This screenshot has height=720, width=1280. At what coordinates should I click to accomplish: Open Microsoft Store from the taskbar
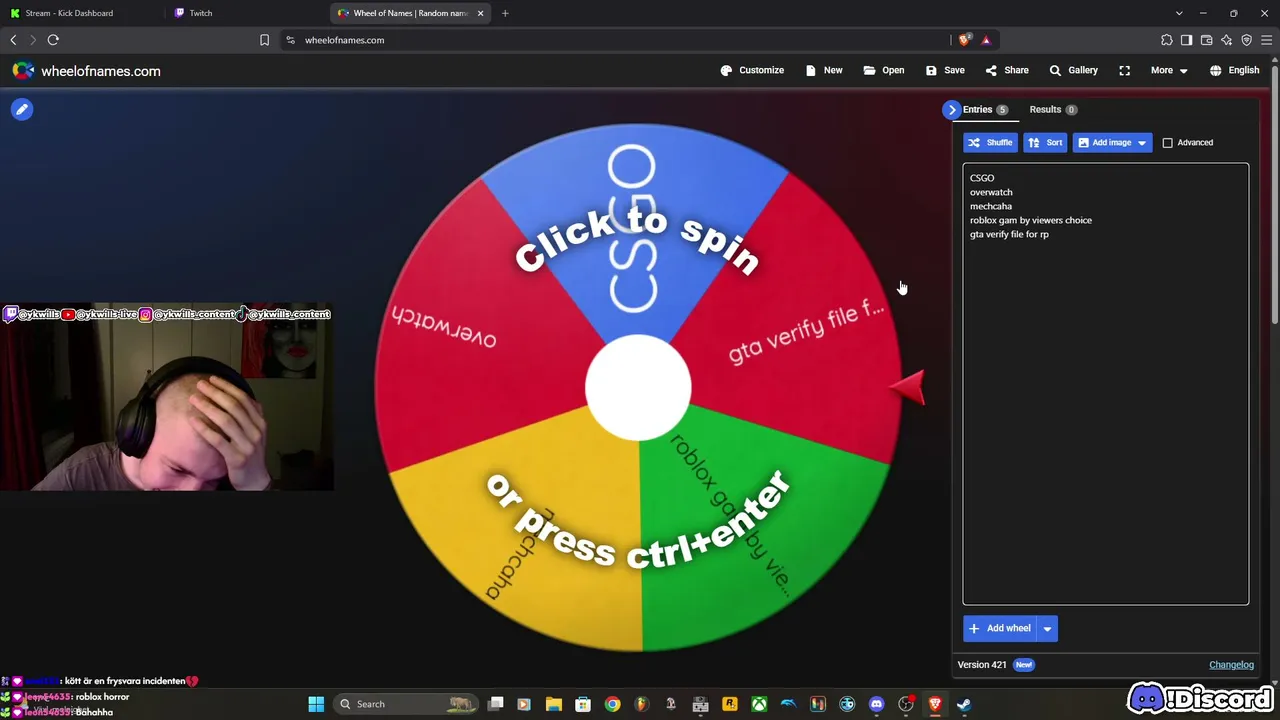pos(583,704)
